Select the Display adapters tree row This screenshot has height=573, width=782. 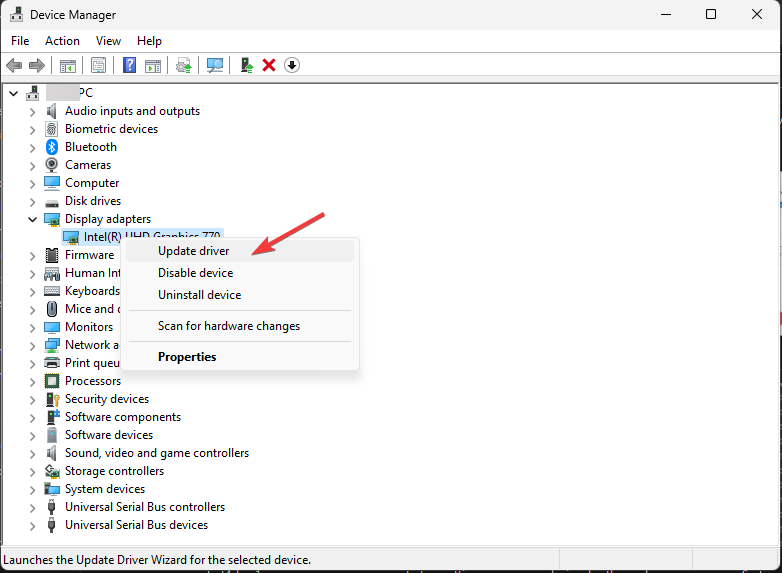pyautogui.click(x=108, y=218)
